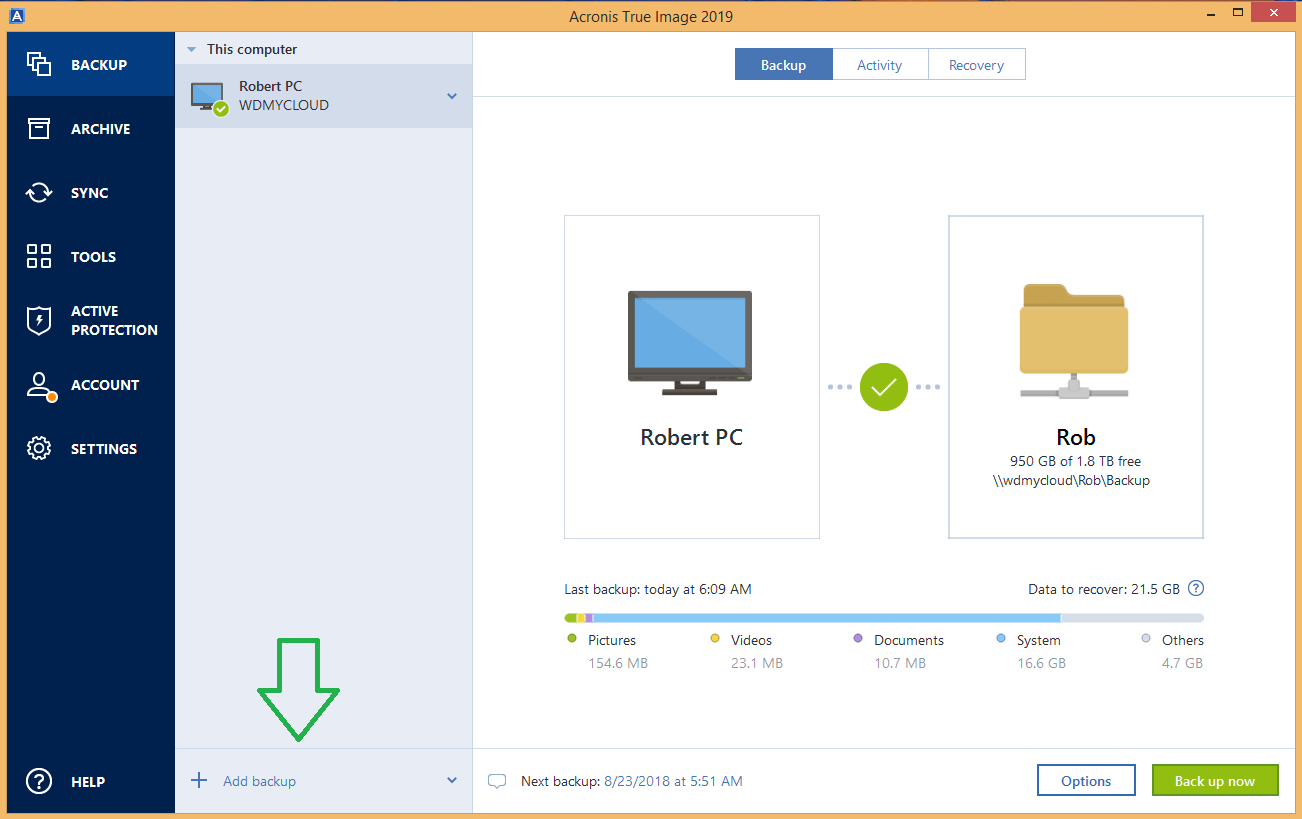Switch to the Recovery tab
The width and height of the screenshot is (1302, 819).
[976, 65]
